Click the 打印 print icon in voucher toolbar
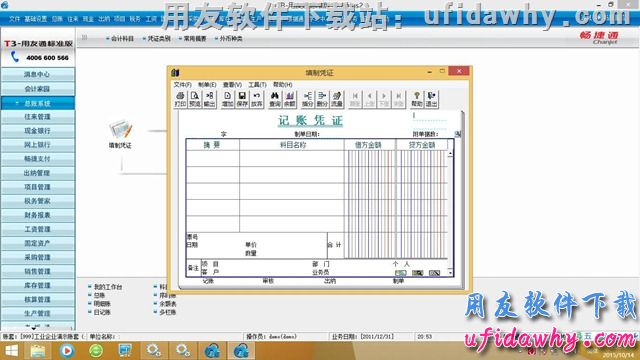Image resolution: width=640 pixels, height=360 pixels. pos(180,99)
